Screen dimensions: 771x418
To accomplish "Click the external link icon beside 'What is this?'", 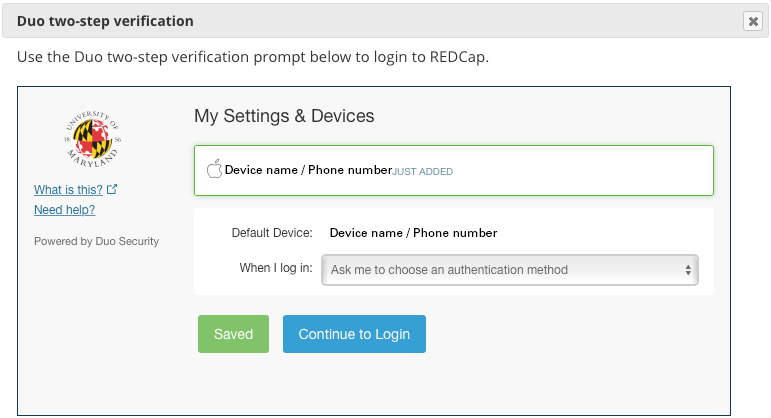I will coord(112,189).
